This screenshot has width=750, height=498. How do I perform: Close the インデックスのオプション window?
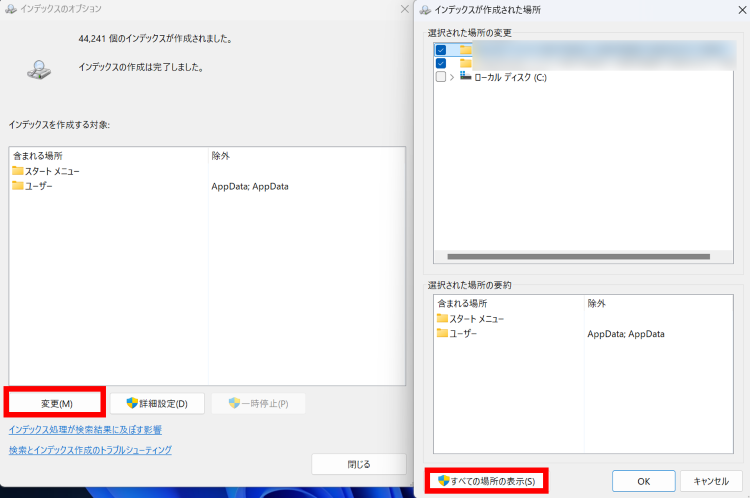(405, 9)
